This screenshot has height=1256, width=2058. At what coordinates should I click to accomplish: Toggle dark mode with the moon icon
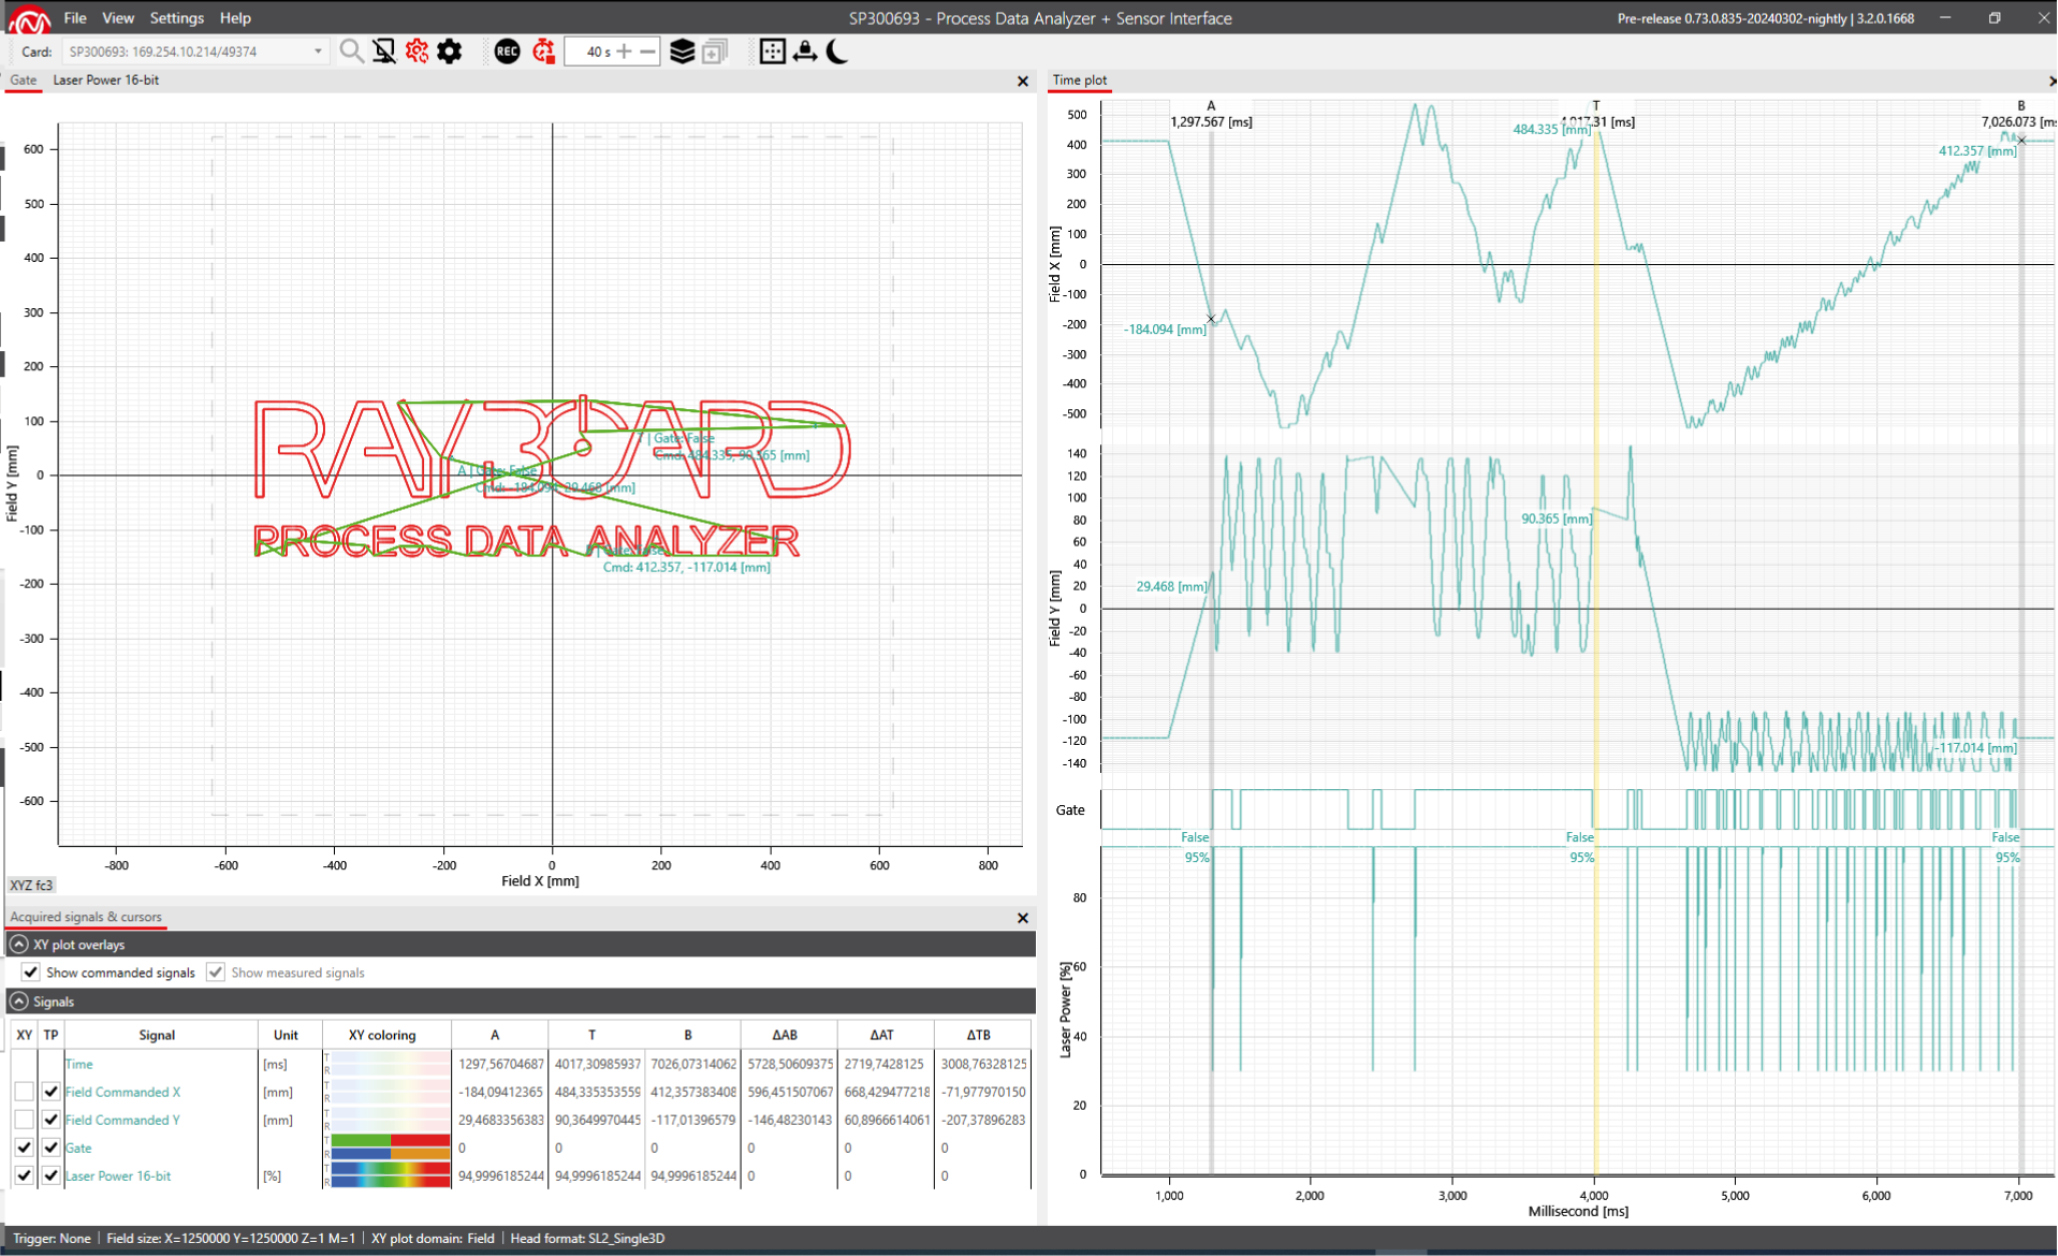[838, 51]
